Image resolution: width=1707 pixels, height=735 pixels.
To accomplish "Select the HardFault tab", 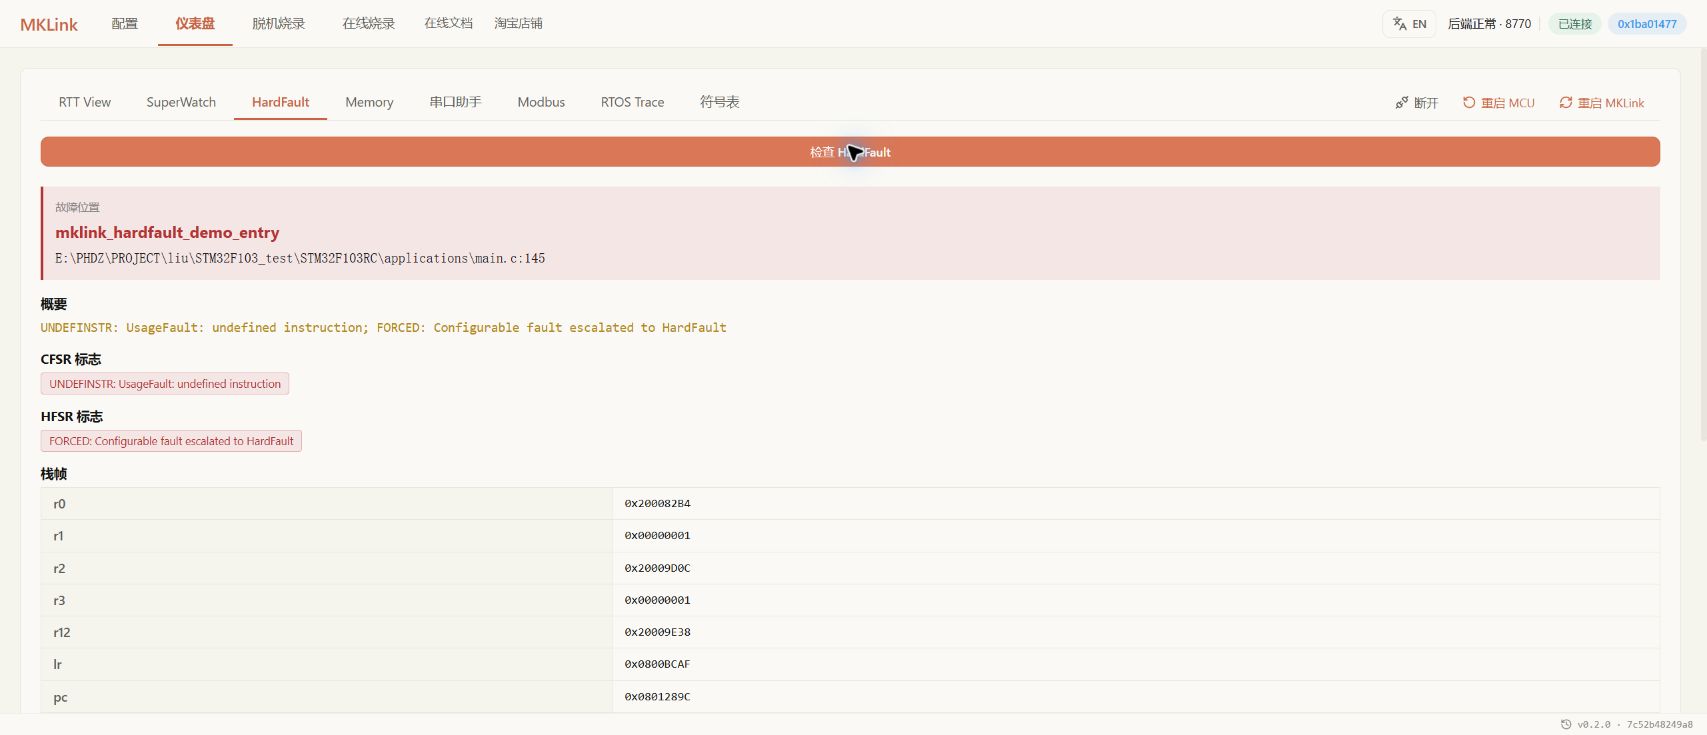I will [x=281, y=102].
